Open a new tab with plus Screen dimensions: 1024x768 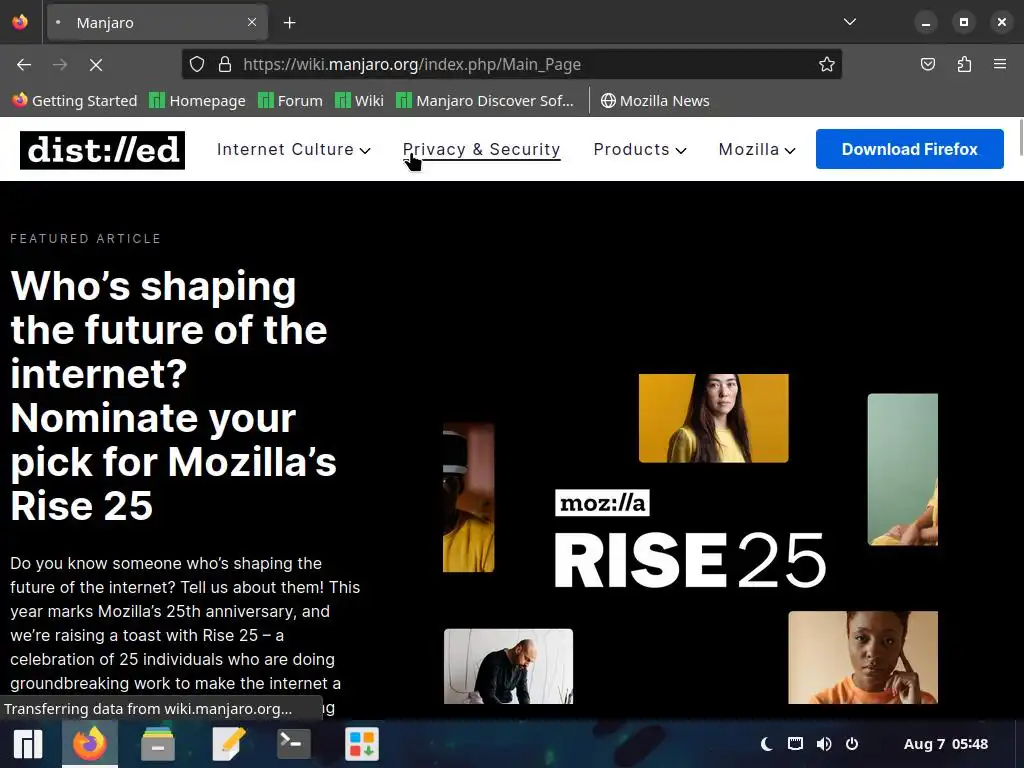(289, 23)
